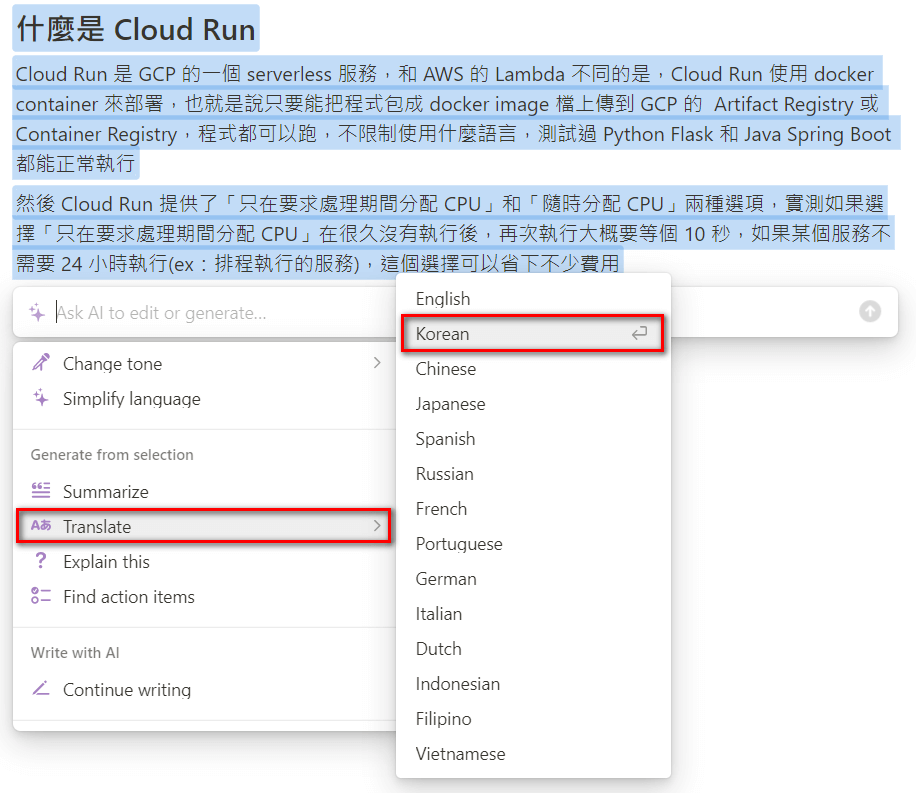Click the Summarize list icon
This screenshot has height=793, width=916.
tap(43, 491)
